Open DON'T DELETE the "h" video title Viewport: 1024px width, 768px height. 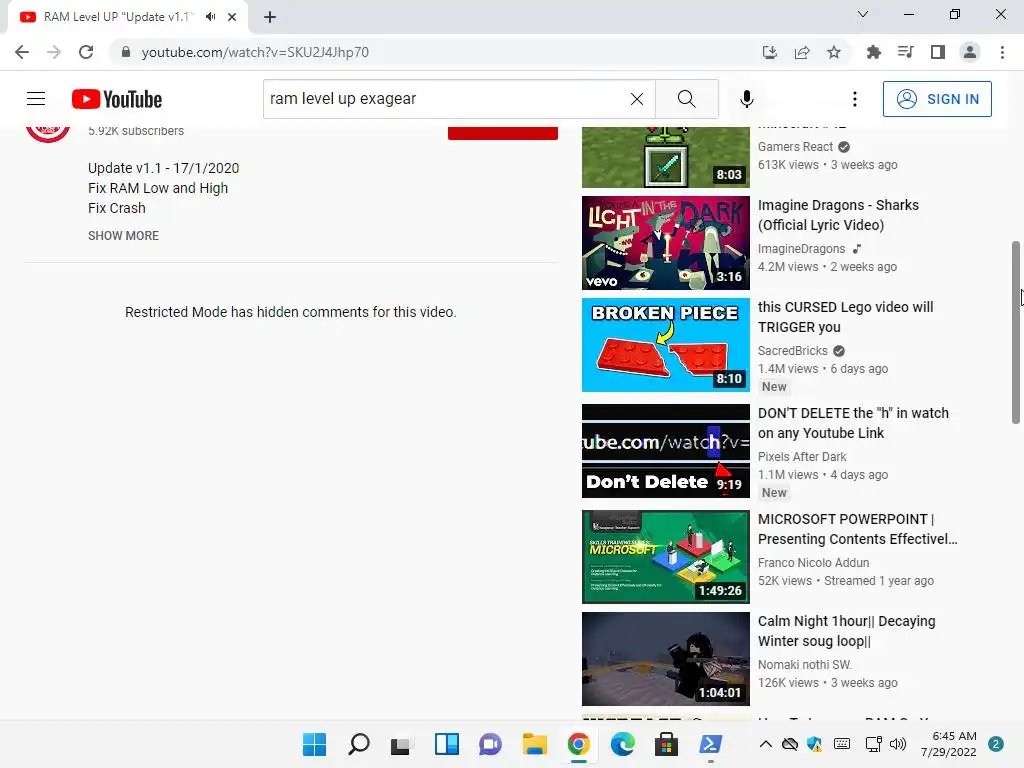pos(853,423)
